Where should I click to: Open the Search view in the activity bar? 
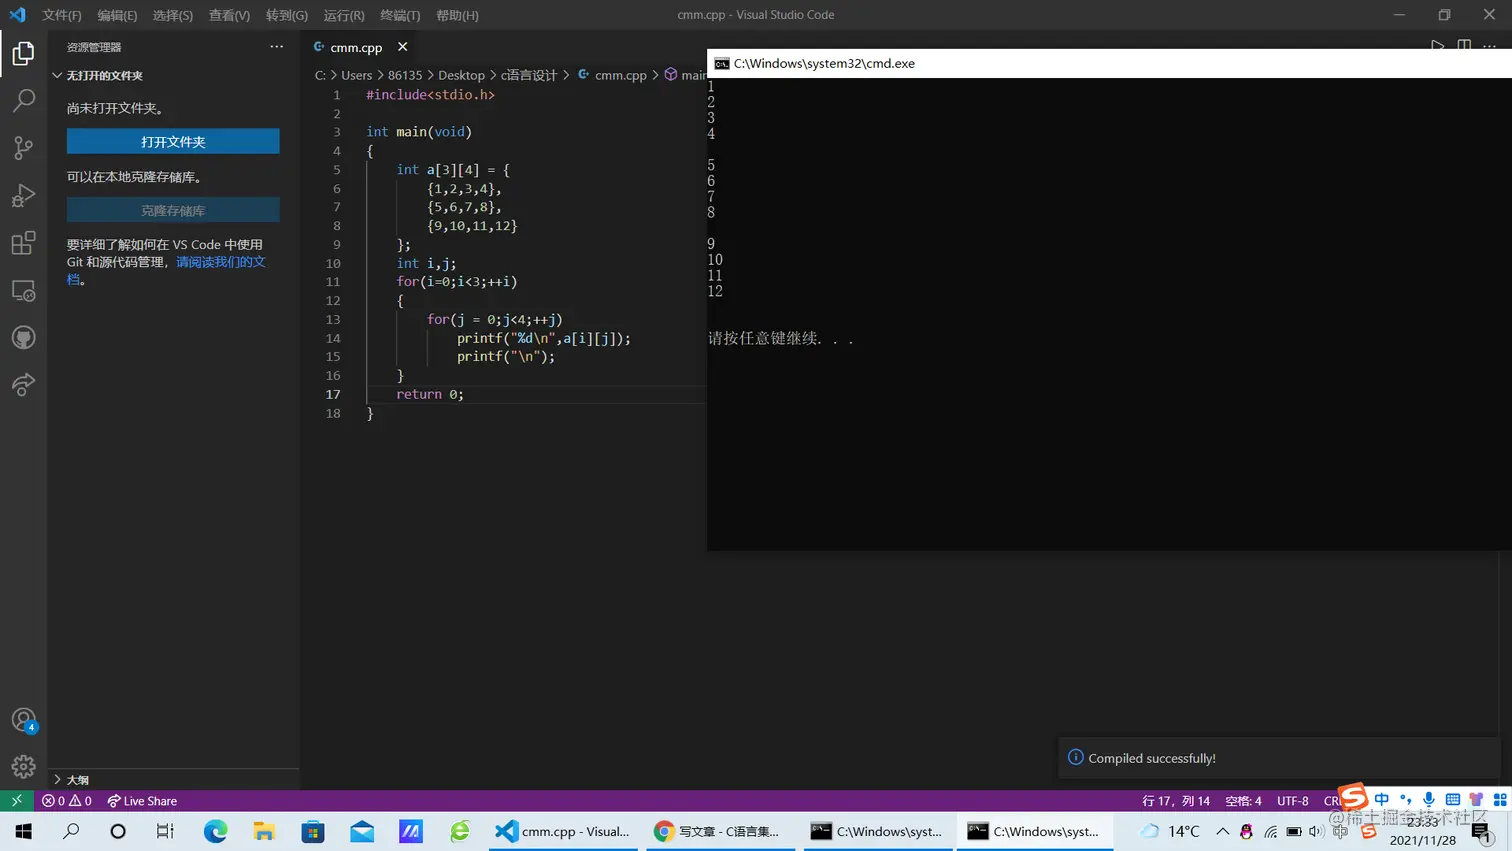23,100
